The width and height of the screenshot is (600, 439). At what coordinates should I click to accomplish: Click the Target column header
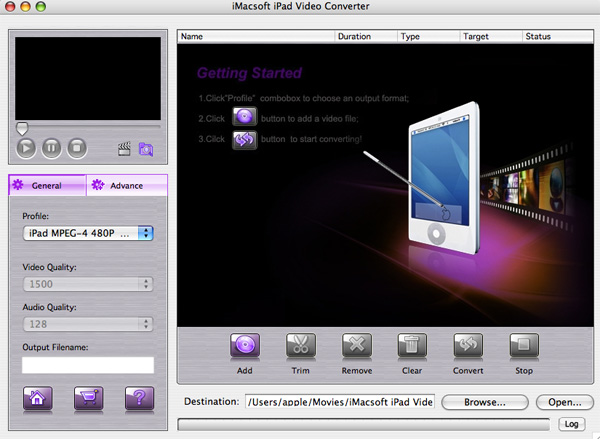pos(491,36)
